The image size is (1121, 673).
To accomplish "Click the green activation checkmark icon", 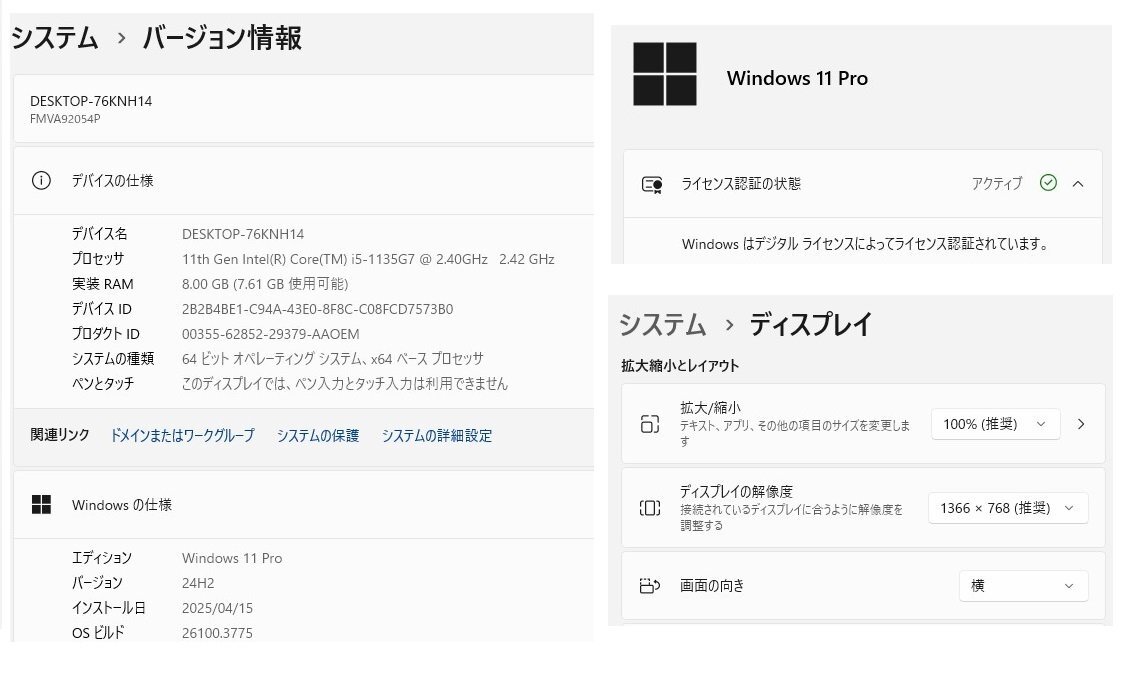I will (x=1048, y=183).
